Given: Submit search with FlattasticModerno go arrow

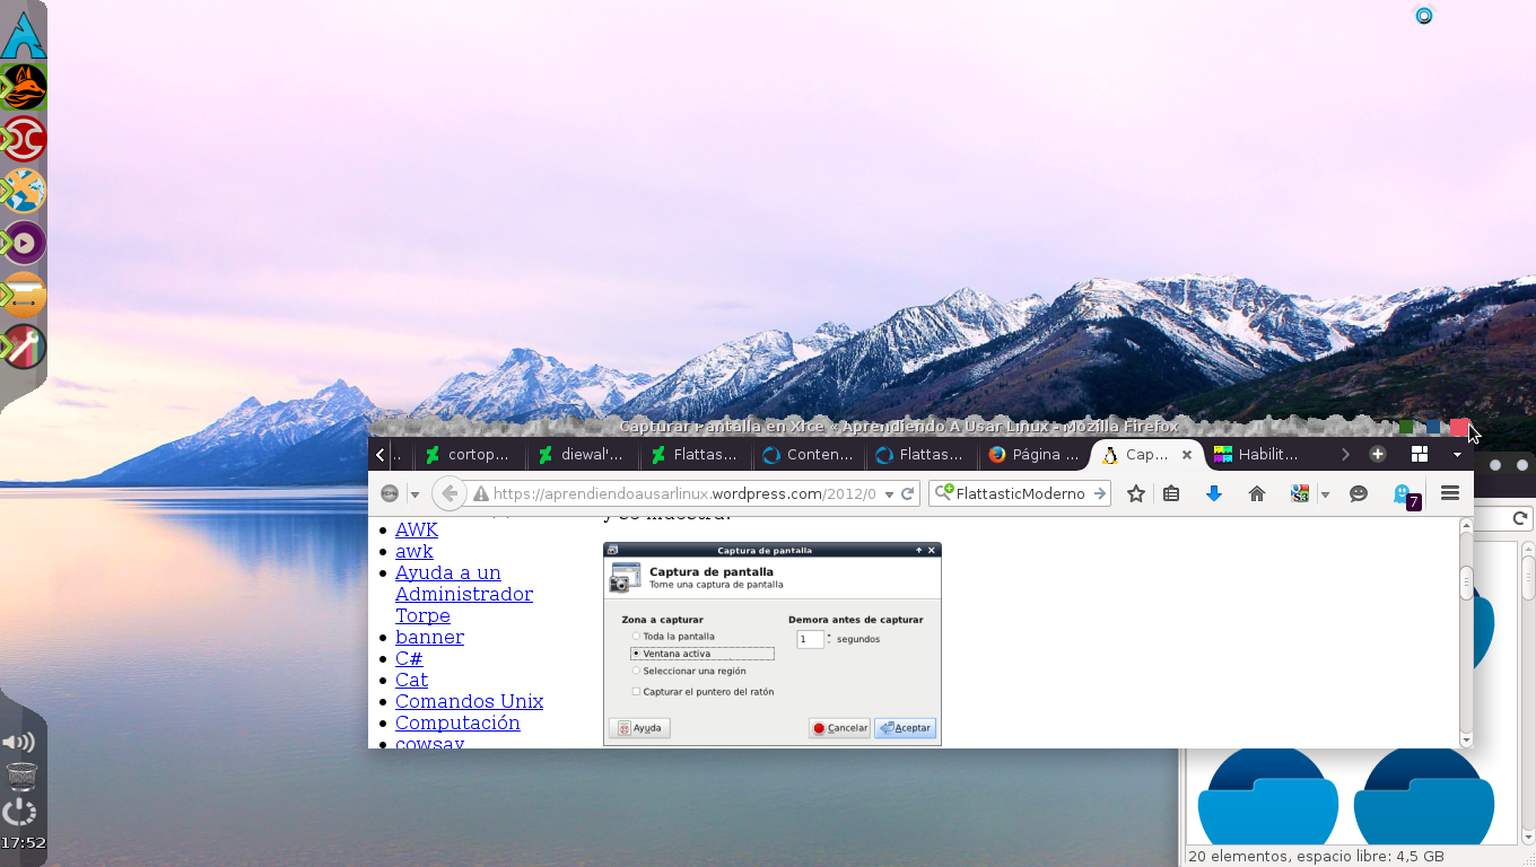Looking at the screenshot, I should [1099, 493].
